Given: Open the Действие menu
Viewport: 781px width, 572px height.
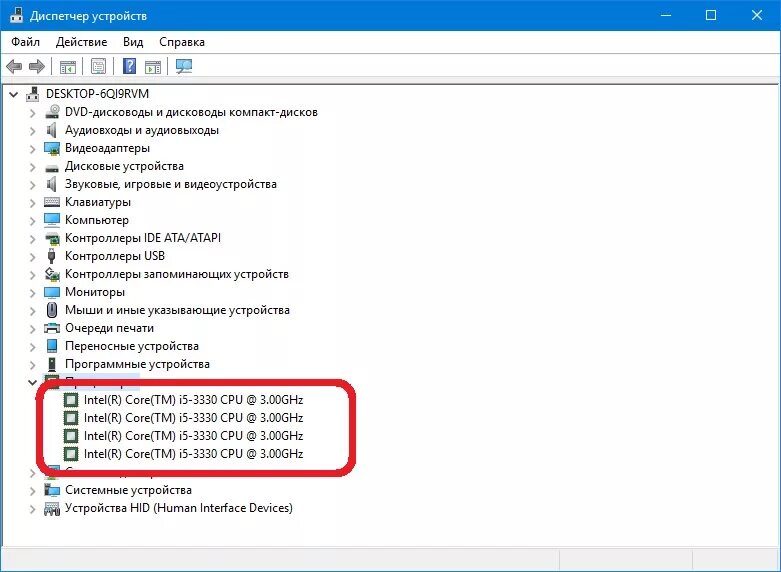Looking at the screenshot, I should tap(82, 42).
